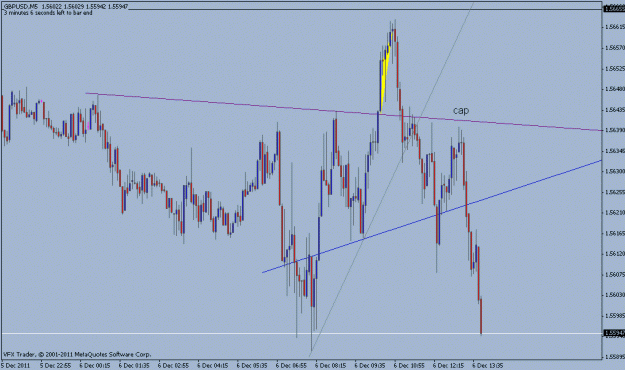This screenshot has width=625, height=370.
Task: Click the 1.56210 price axis label
Action: (614, 213)
